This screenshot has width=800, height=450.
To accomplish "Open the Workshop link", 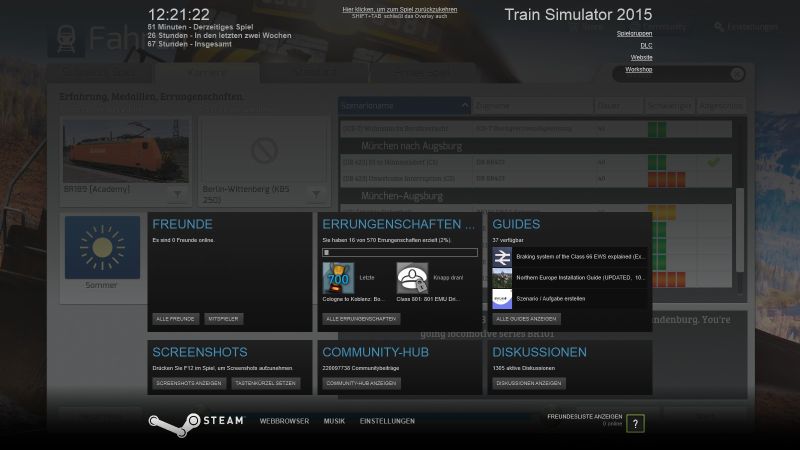I will 639,69.
